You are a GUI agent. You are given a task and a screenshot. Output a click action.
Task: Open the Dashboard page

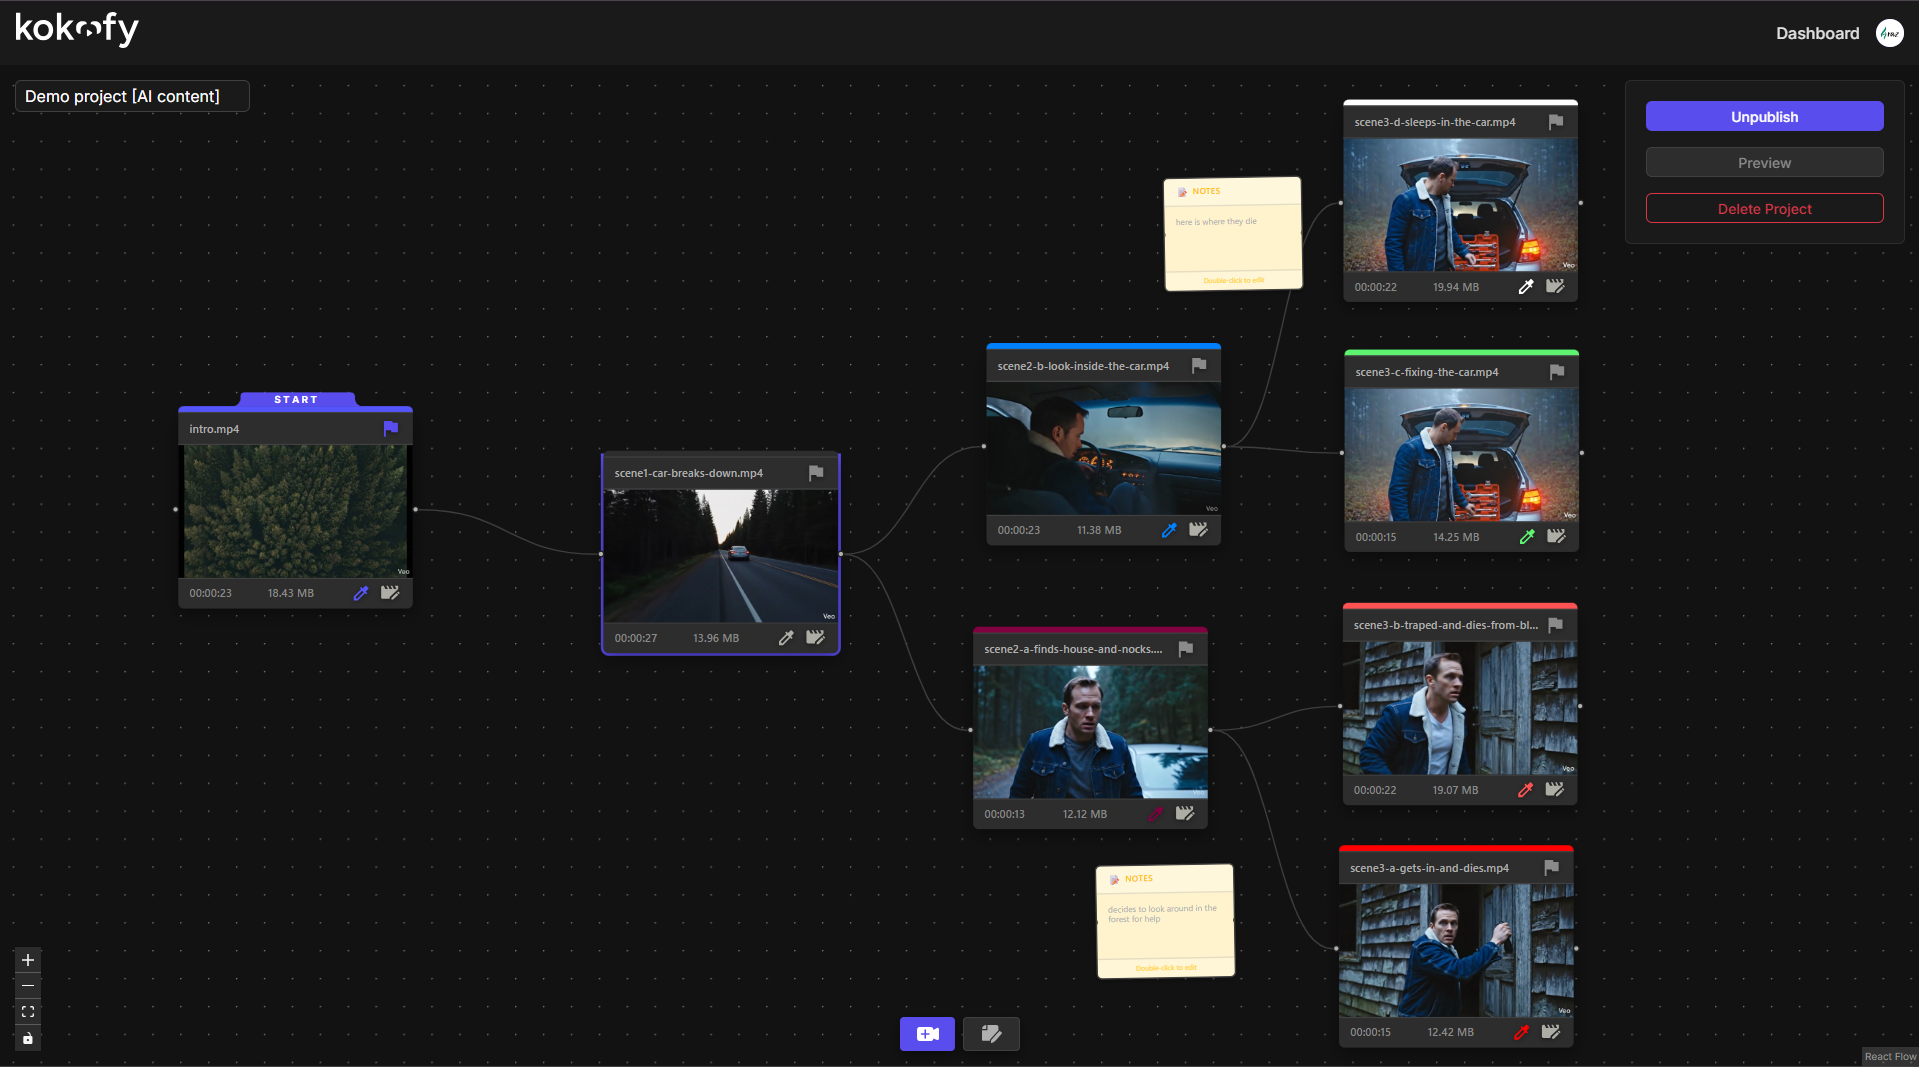coord(1817,33)
